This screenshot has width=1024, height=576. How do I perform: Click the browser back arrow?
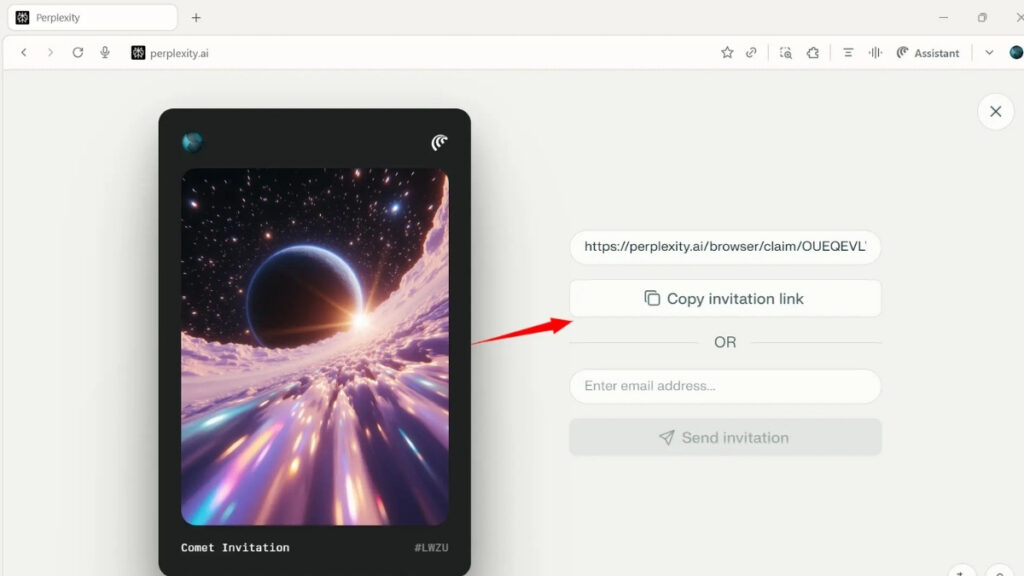coord(24,53)
